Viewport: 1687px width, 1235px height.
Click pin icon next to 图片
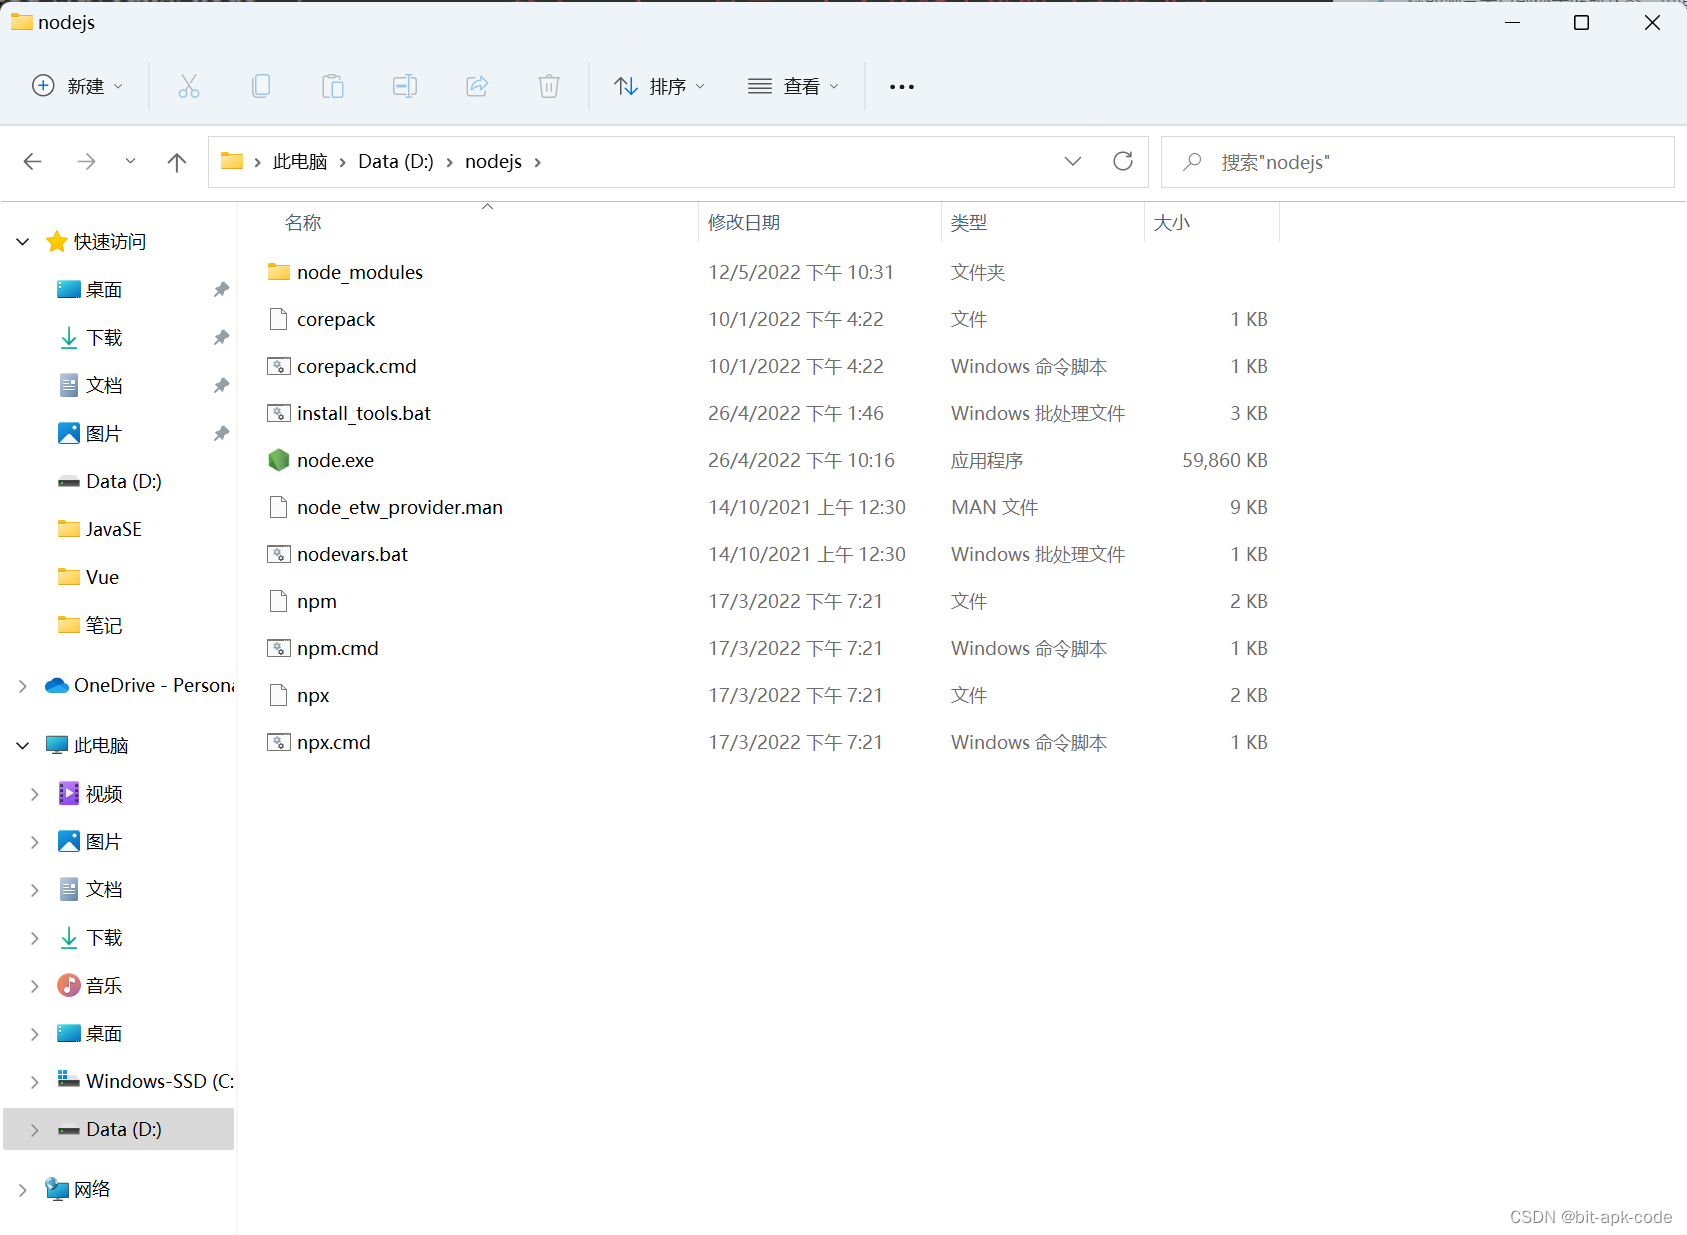[221, 434]
